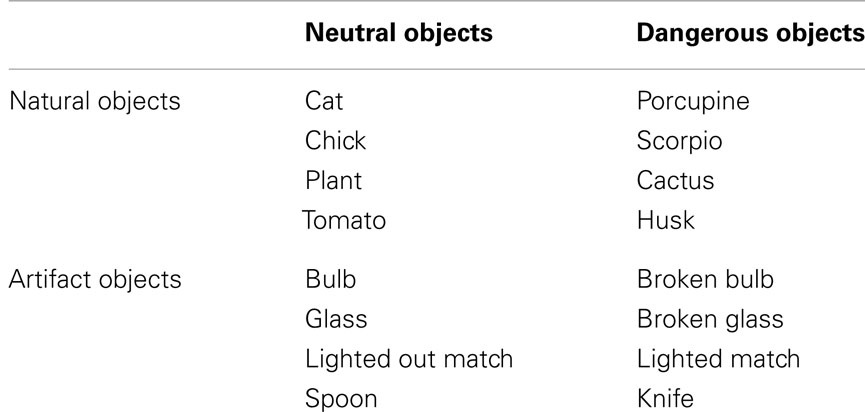Click the Bulb entry under Neutral objects
The width and height of the screenshot is (865, 412).
[330, 280]
